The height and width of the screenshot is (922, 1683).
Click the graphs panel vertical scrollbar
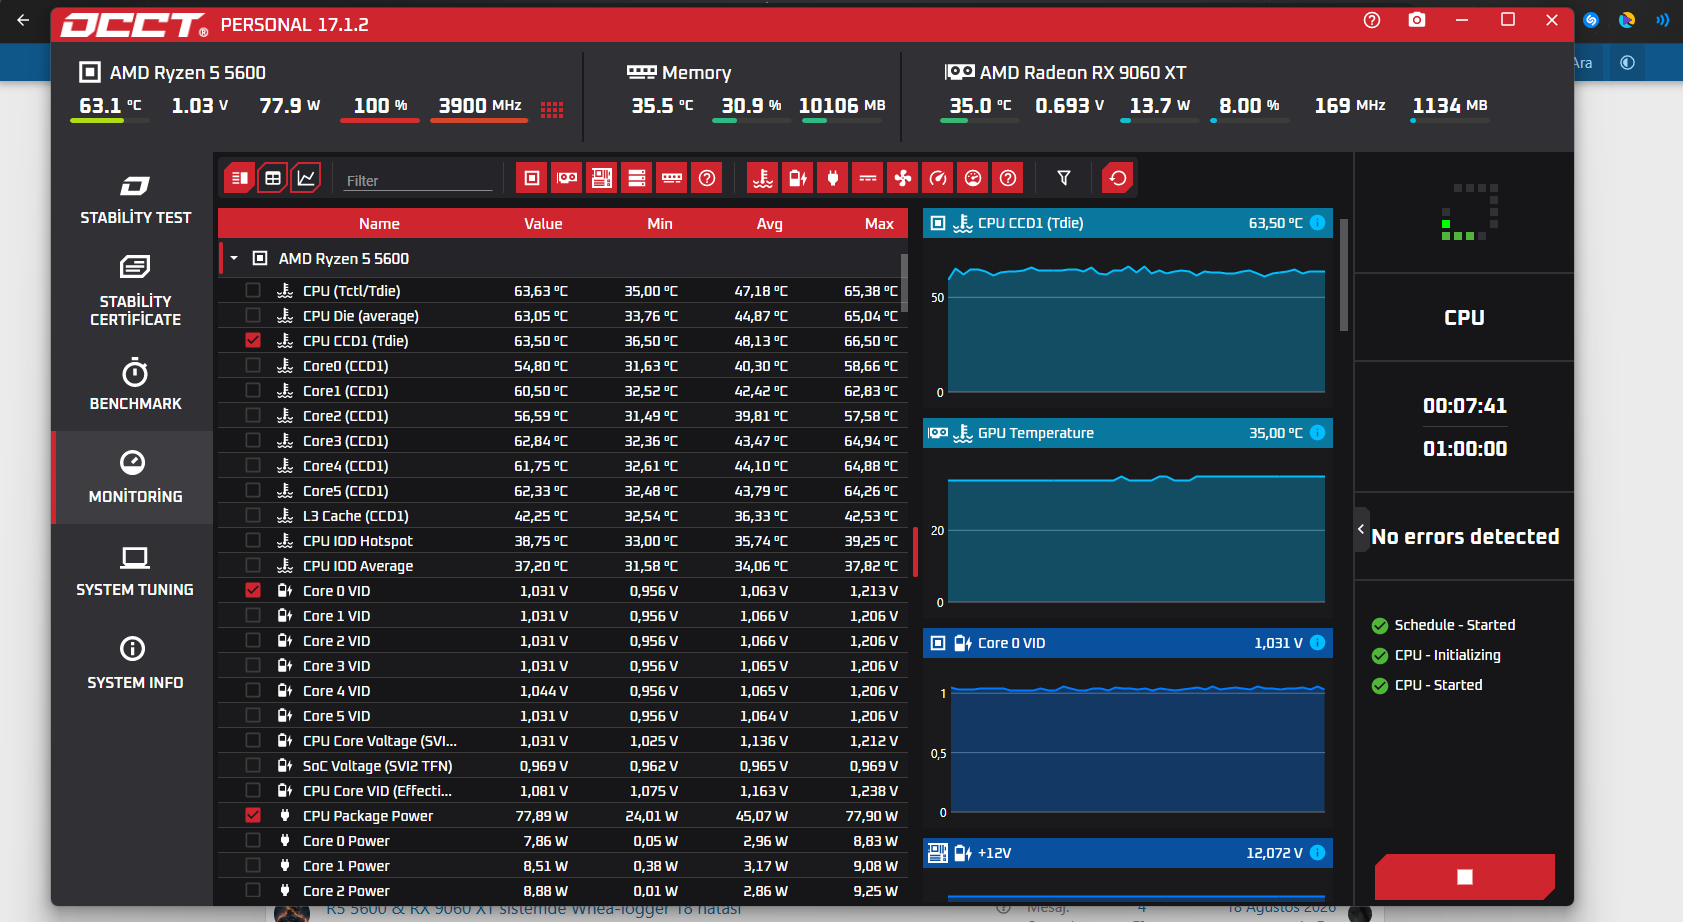coord(1343,274)
